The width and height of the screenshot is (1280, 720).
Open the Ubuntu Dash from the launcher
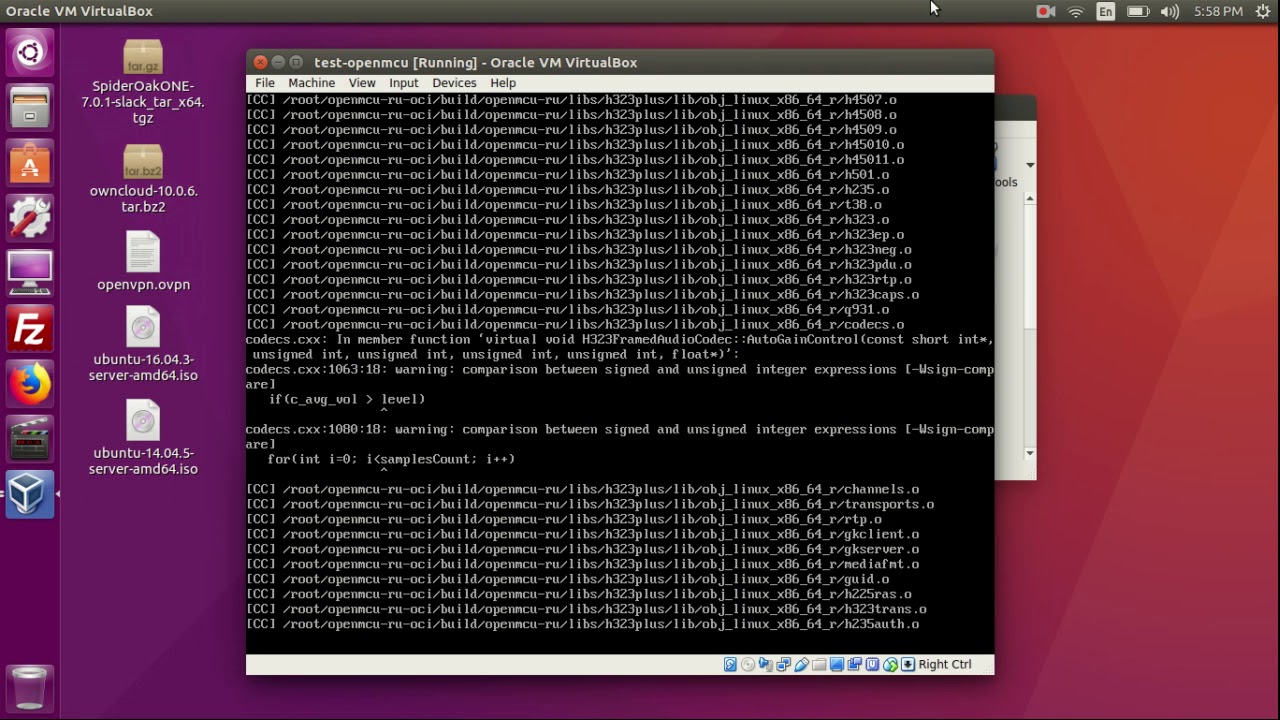[30, 52]
